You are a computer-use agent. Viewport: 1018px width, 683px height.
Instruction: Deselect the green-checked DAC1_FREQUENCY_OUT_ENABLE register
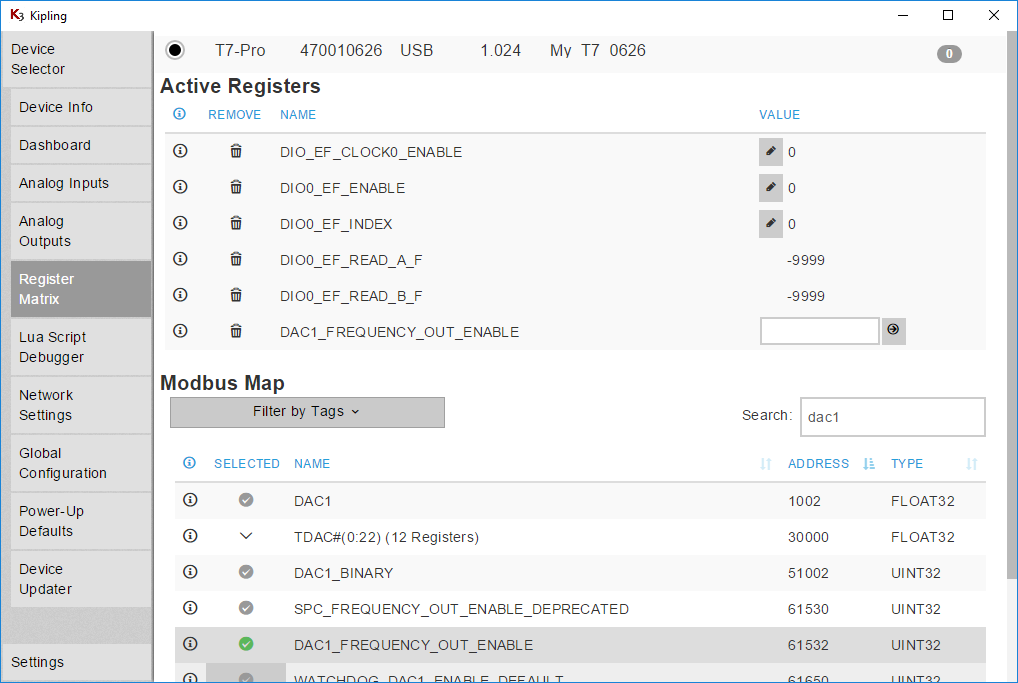[246, 645]
